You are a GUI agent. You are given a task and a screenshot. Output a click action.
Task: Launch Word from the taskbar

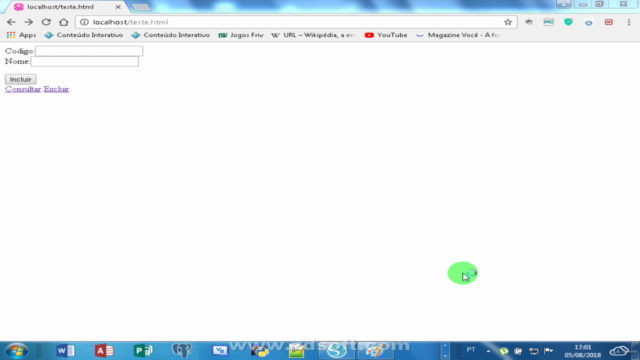(65, 351)
